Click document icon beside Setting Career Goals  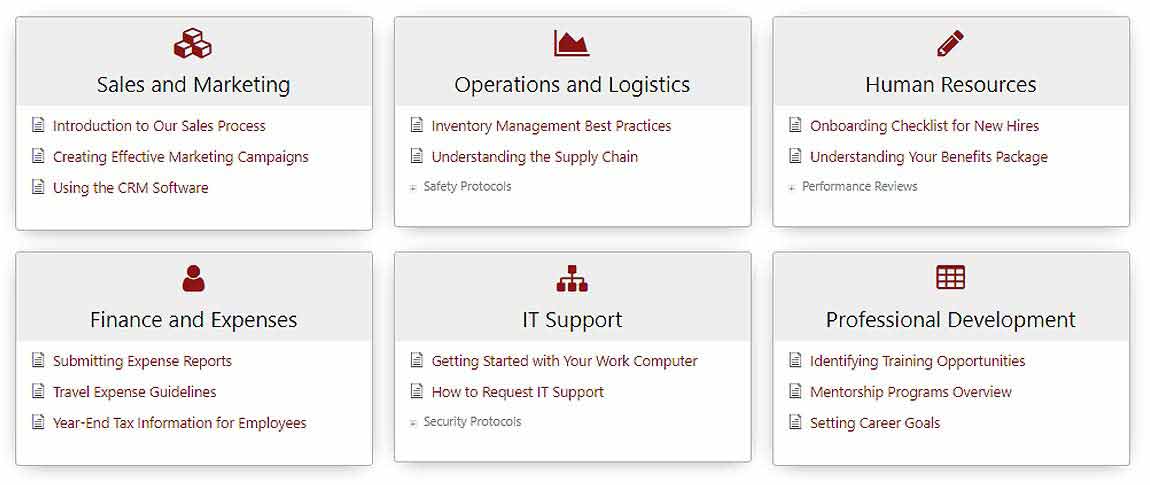tap(796, 422)
